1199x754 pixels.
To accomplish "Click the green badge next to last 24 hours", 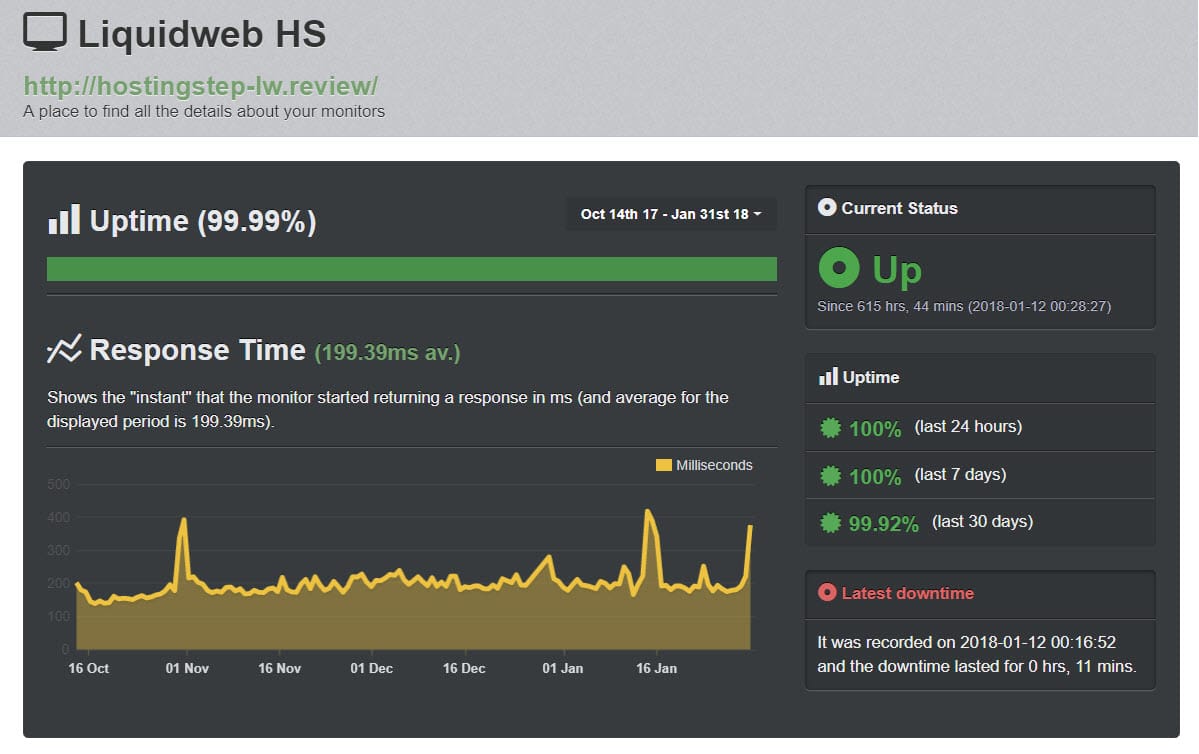I will 830,427.
